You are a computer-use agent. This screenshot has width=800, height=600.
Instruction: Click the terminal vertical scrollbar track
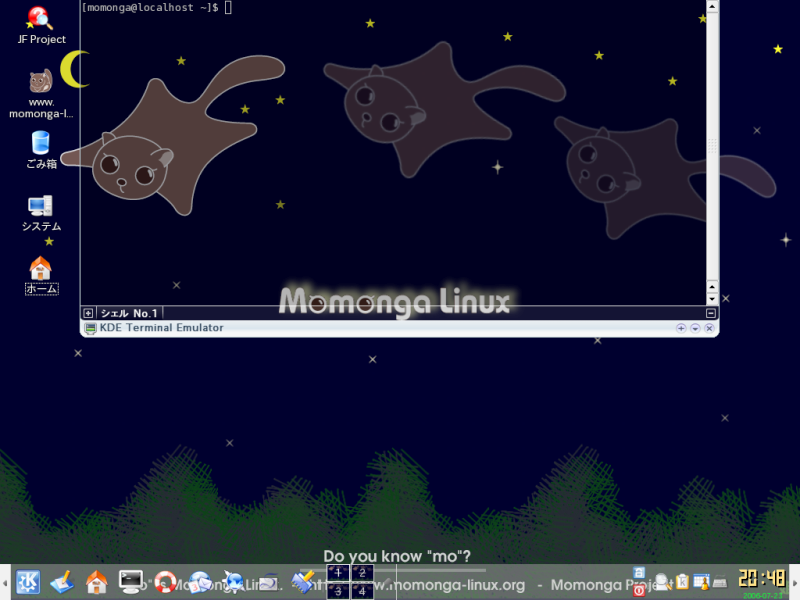(712, 146)
